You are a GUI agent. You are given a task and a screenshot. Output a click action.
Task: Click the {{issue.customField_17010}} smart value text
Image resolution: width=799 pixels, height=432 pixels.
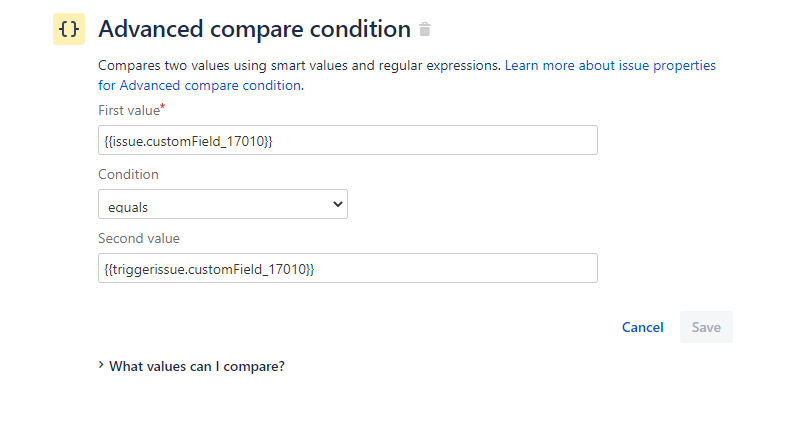(x=188, y=141)
